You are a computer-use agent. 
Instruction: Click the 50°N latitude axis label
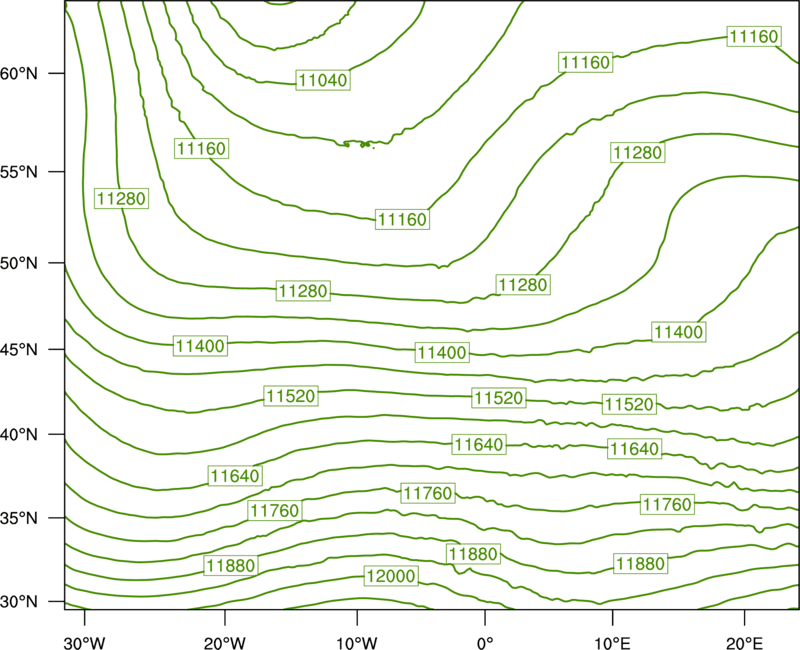pyautogui.click(x=19, y=263)
